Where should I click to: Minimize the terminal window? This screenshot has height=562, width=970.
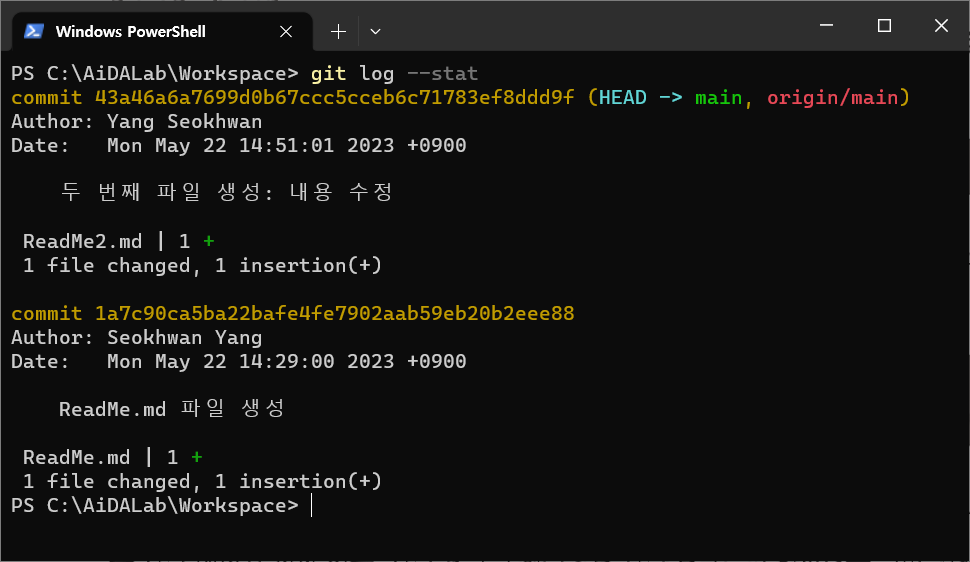[x=826, y=25]
